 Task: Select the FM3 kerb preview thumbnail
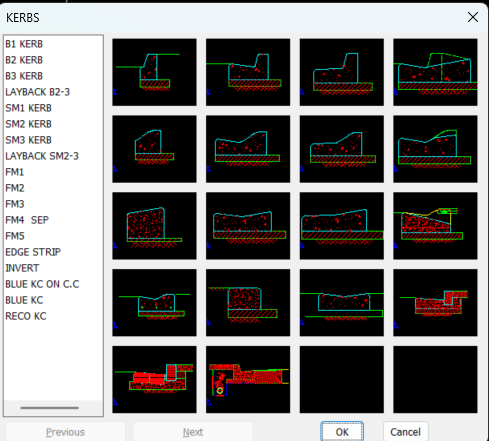click(342, 226)
